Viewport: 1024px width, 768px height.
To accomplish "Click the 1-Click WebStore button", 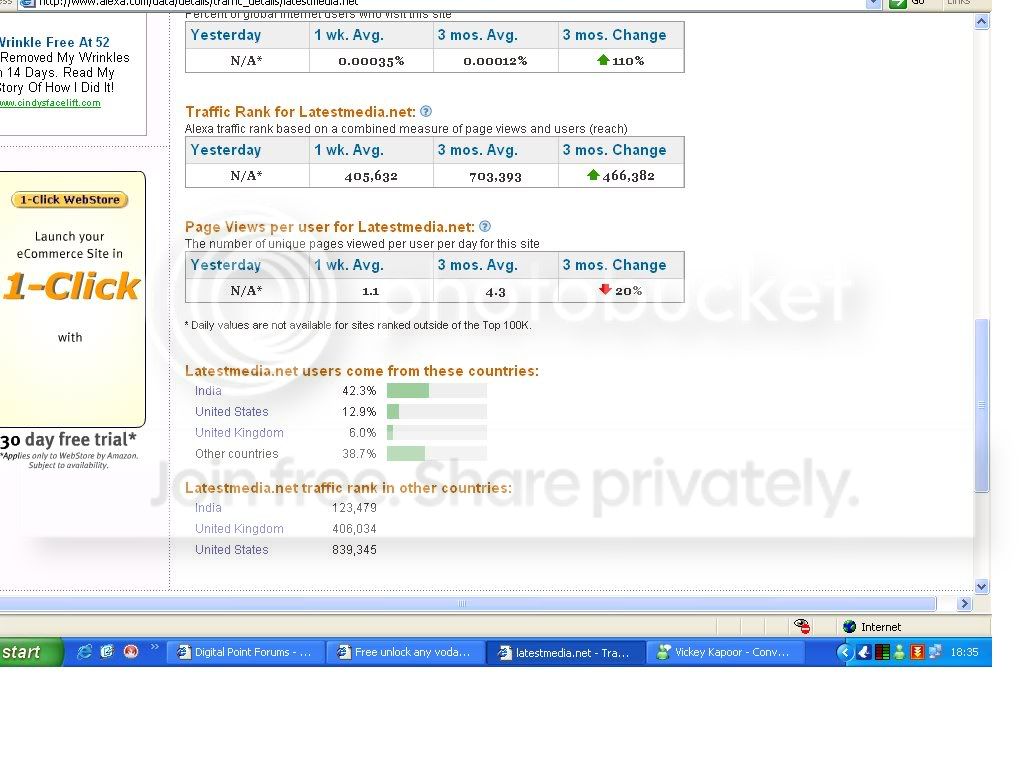I will tap(69, 199).
